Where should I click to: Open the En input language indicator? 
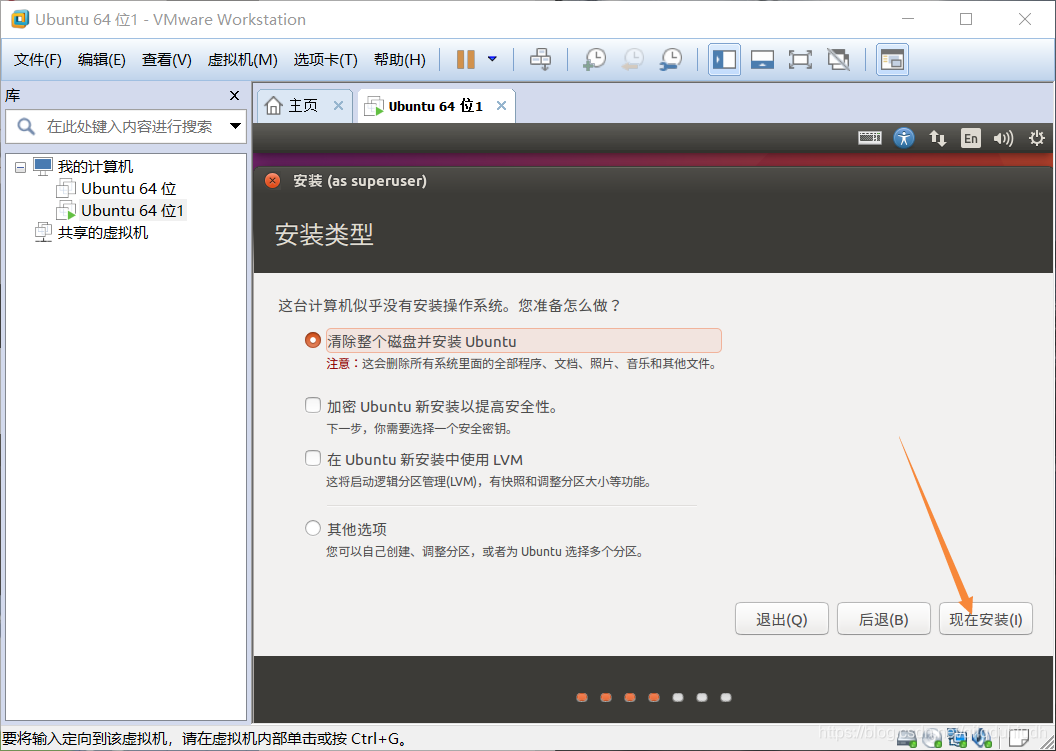pyautogui.click(x=970, y=138)
